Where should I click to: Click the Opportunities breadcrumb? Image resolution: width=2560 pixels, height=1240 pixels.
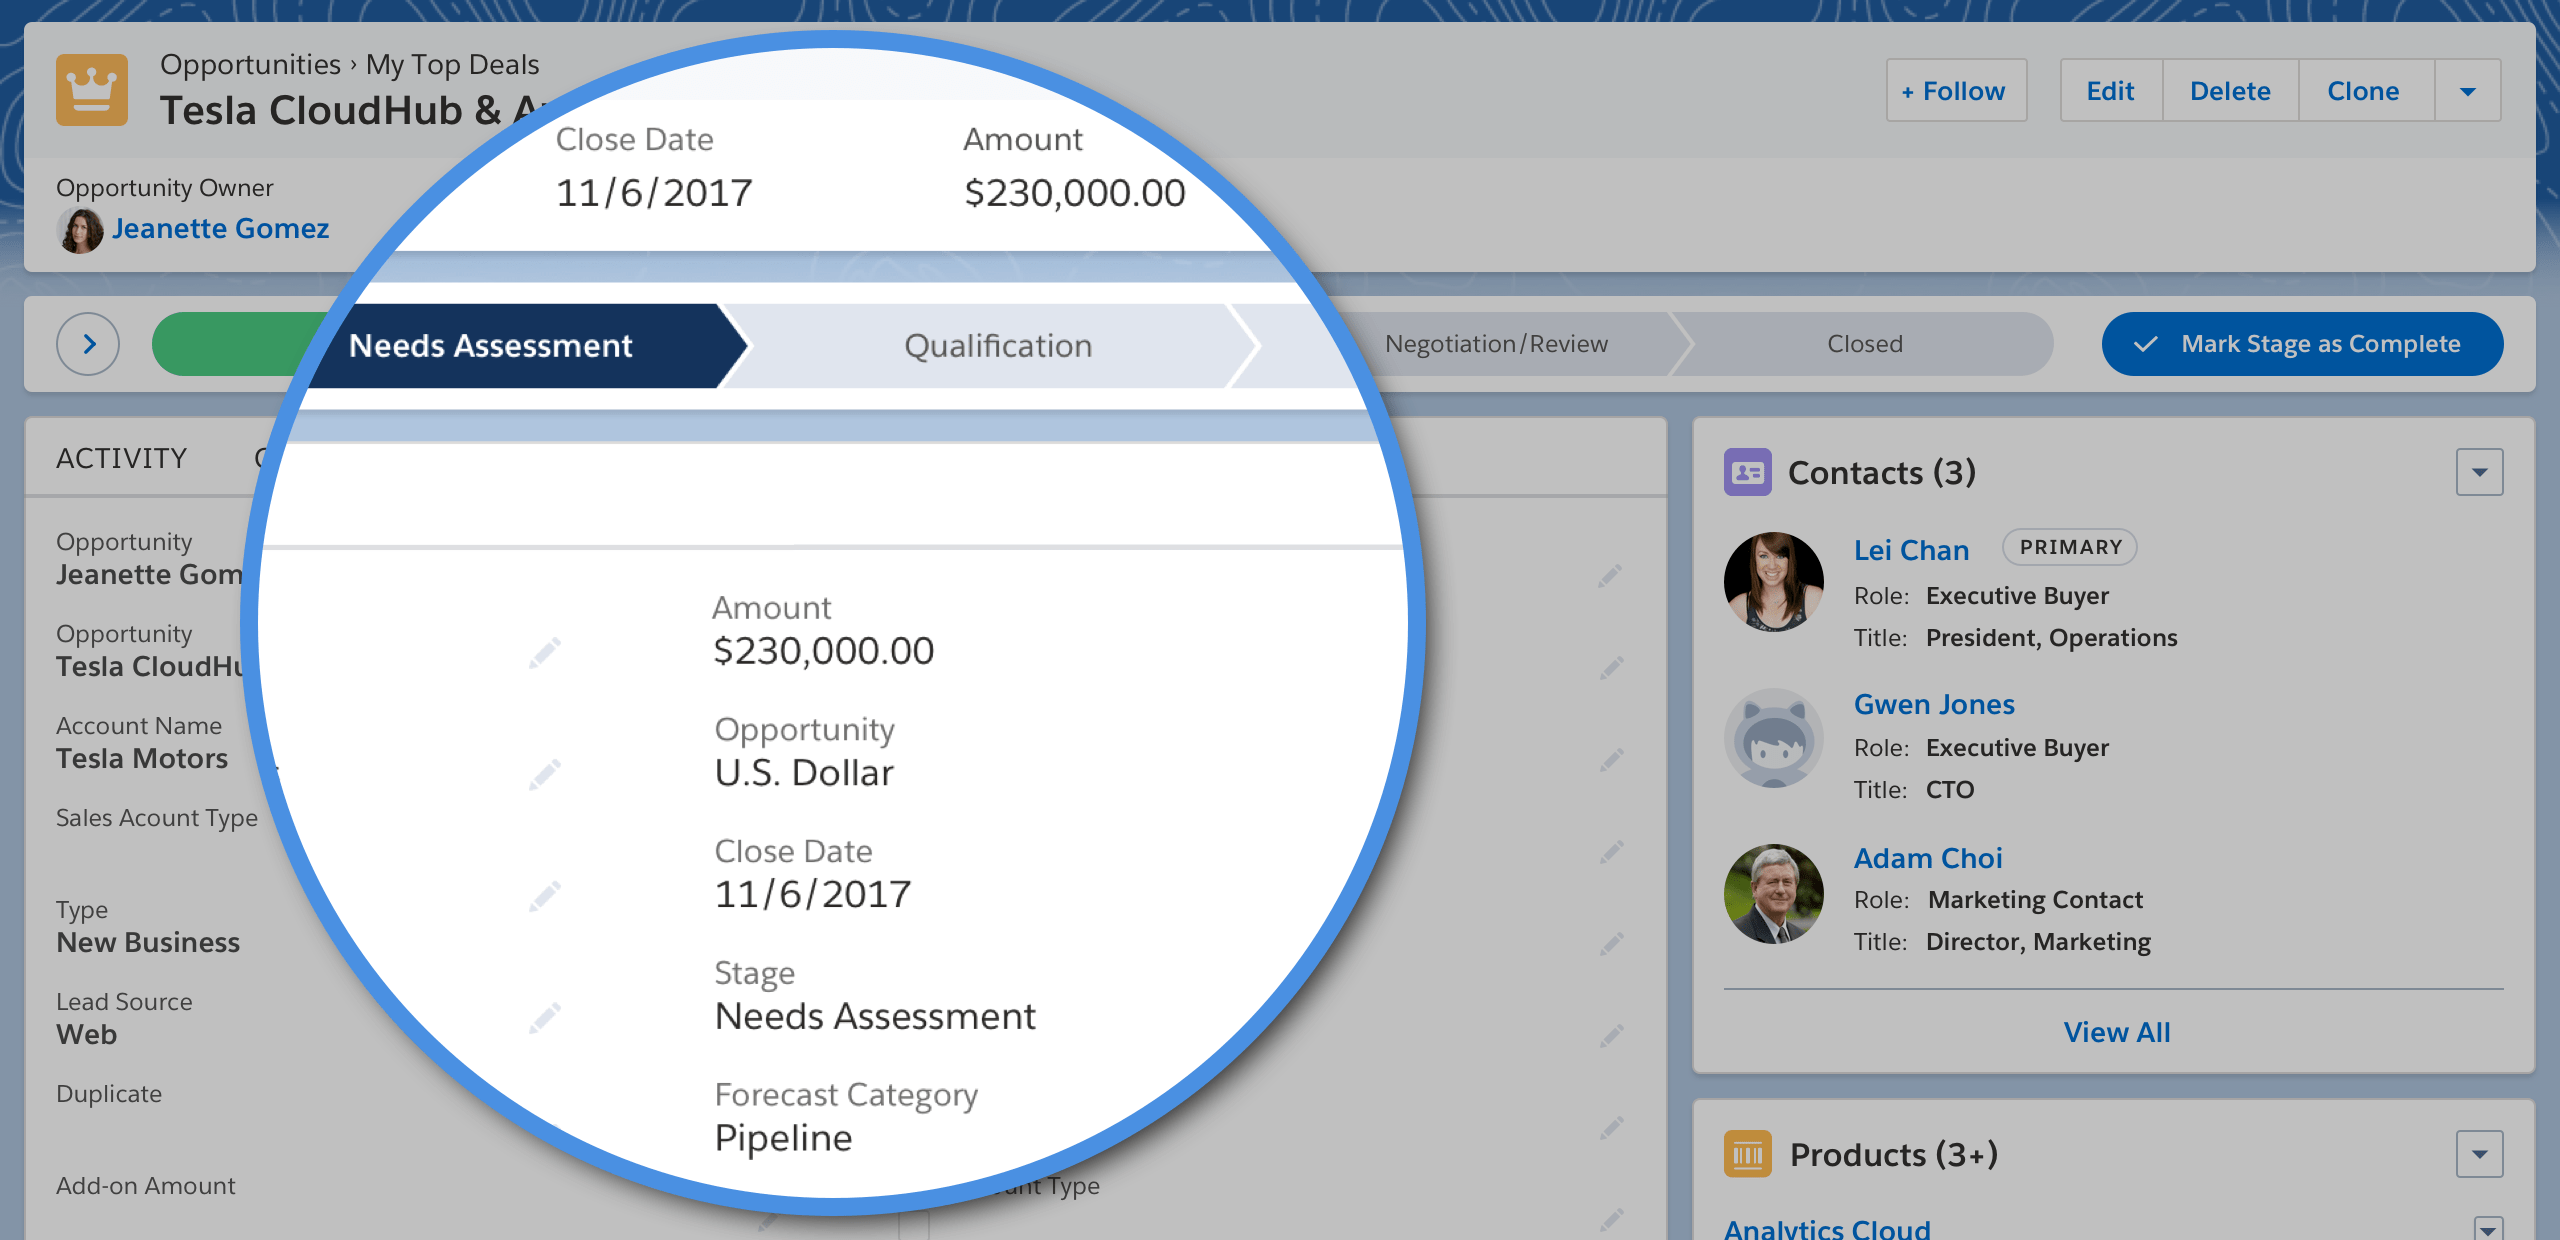click(250, 64)
